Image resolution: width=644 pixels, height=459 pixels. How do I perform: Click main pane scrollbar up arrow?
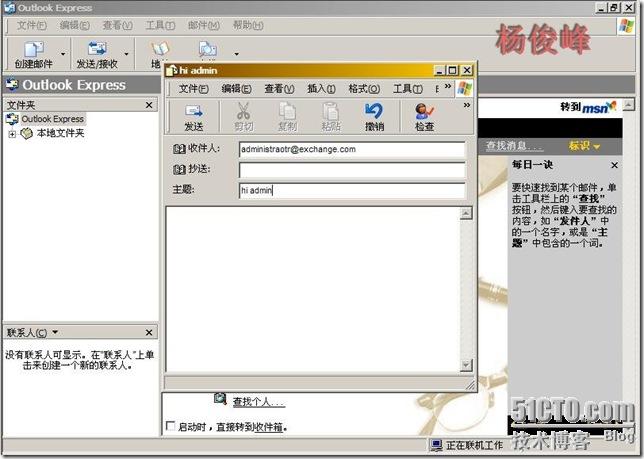629,106
